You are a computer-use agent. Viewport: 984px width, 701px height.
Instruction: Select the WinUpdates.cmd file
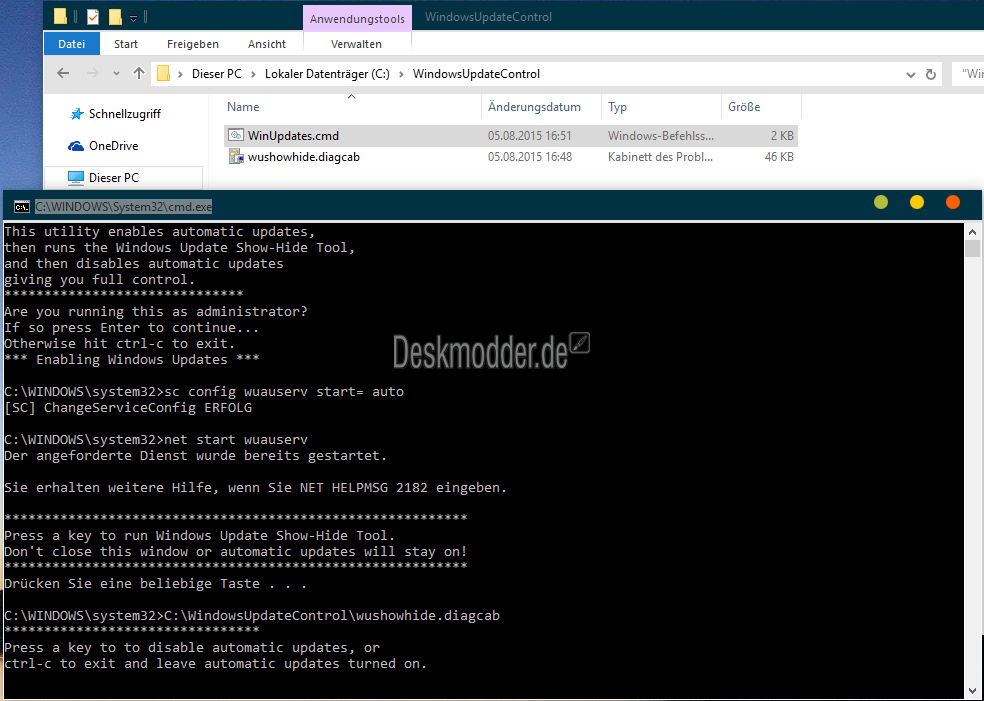[293, 136]
